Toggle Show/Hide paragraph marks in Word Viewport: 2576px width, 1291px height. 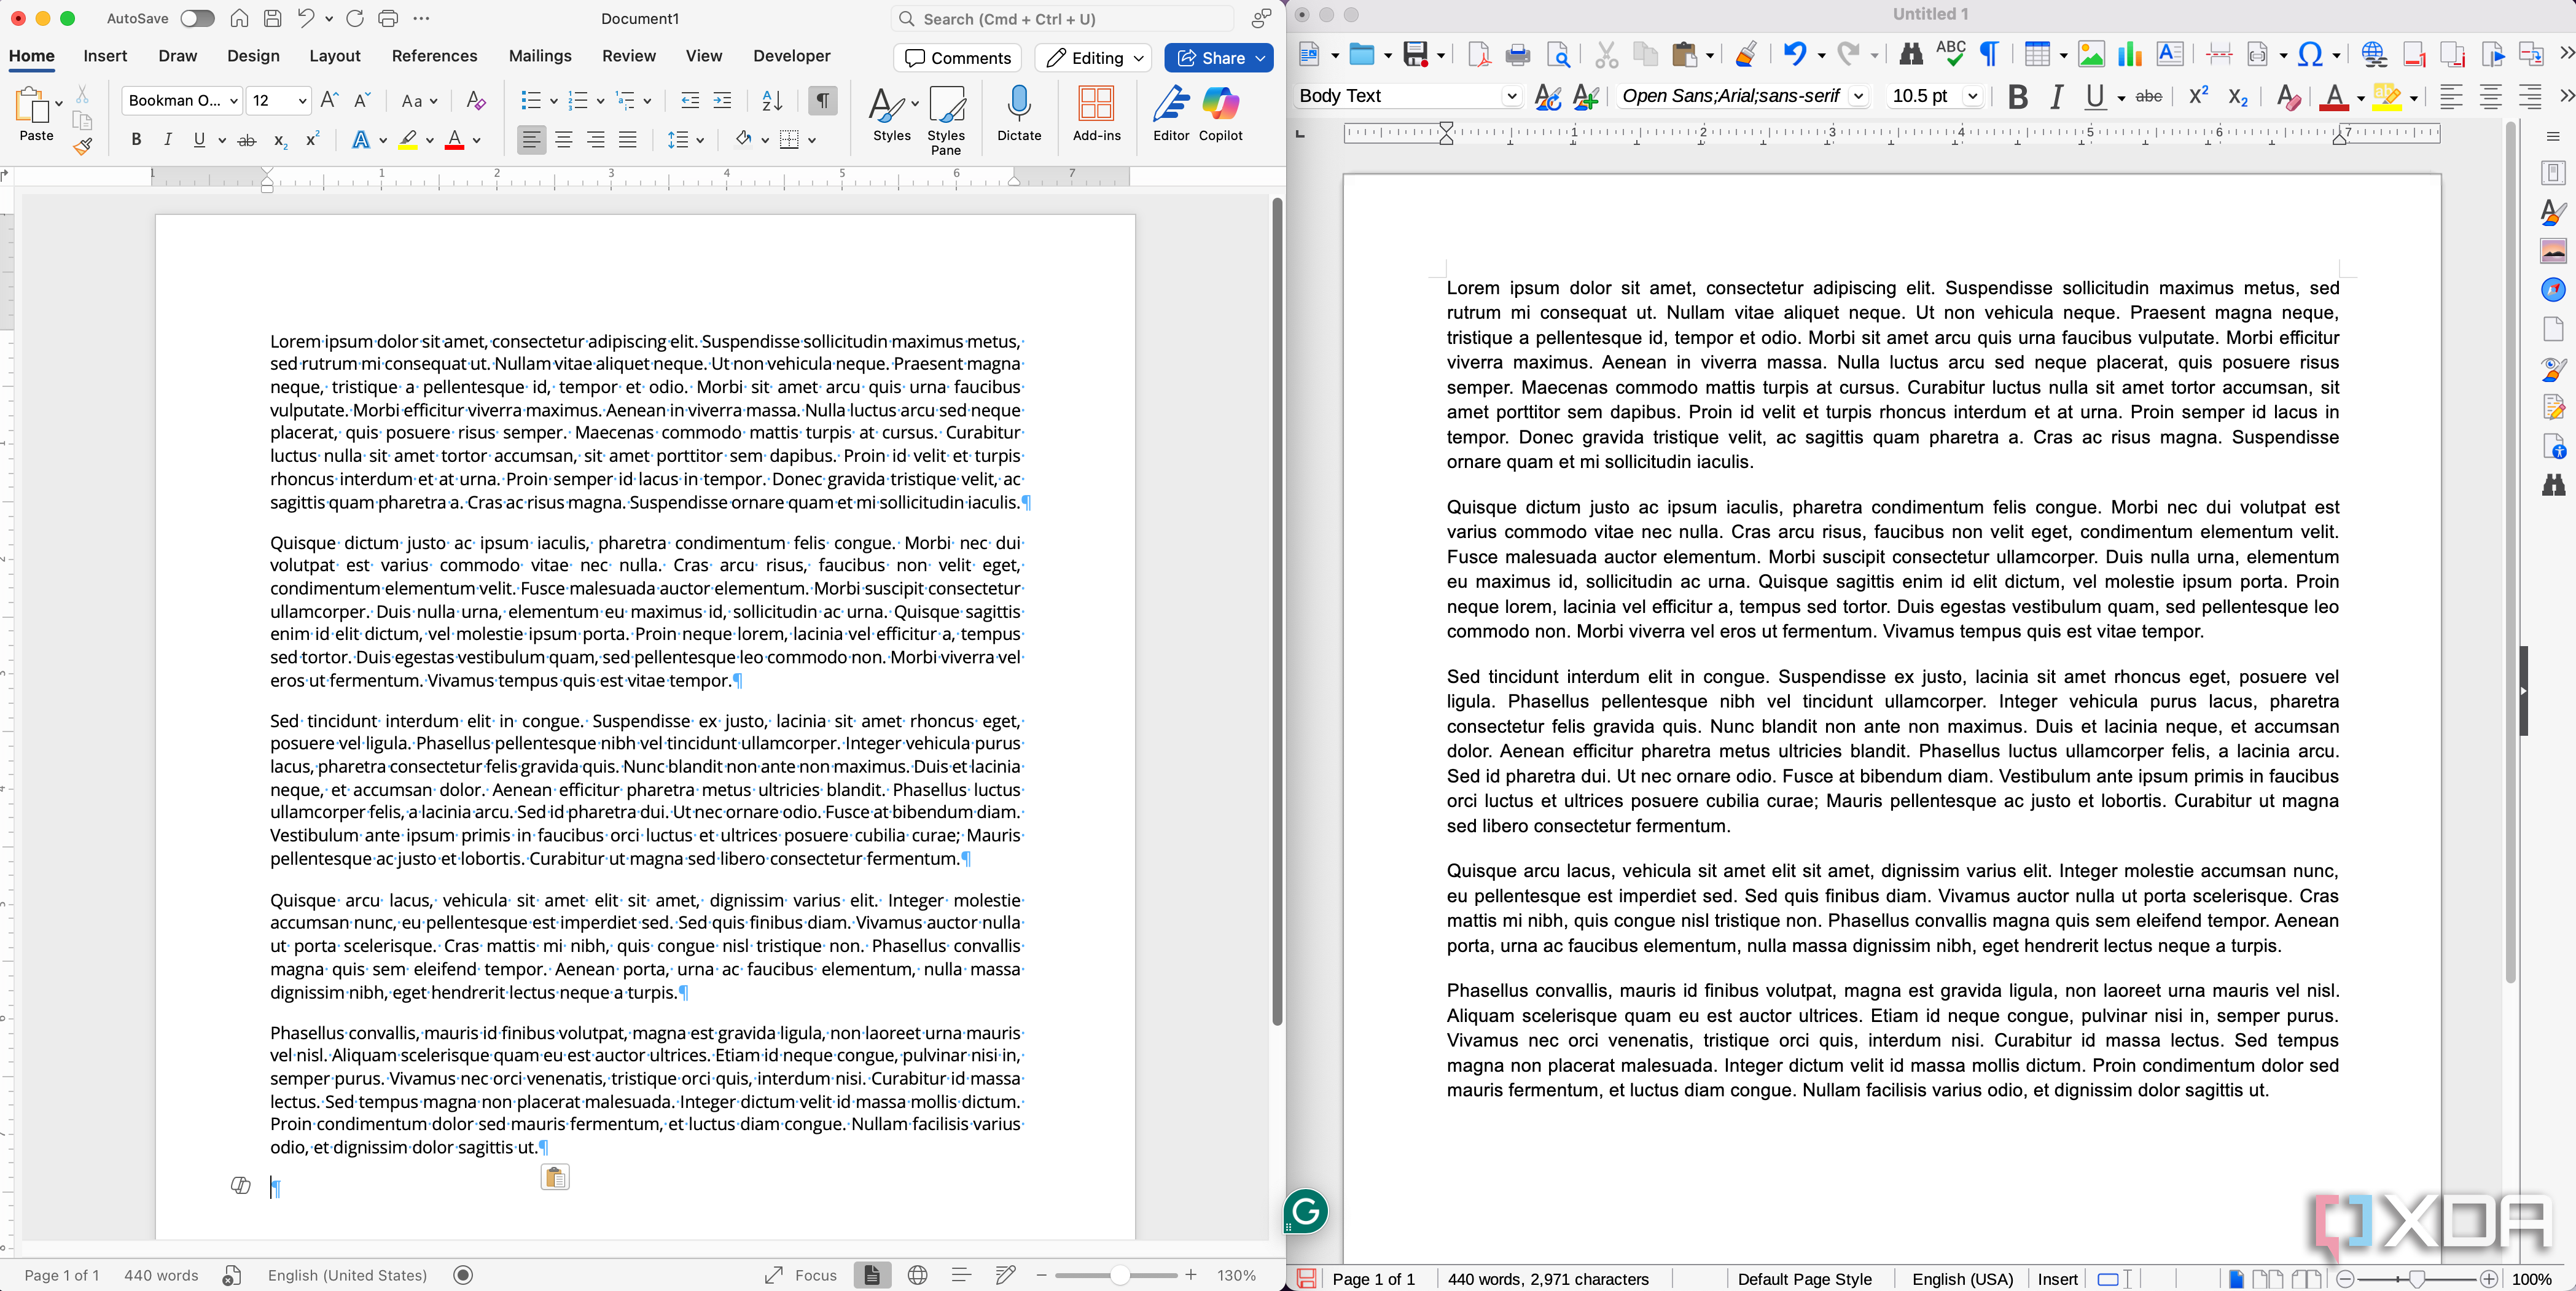point(822,101)
